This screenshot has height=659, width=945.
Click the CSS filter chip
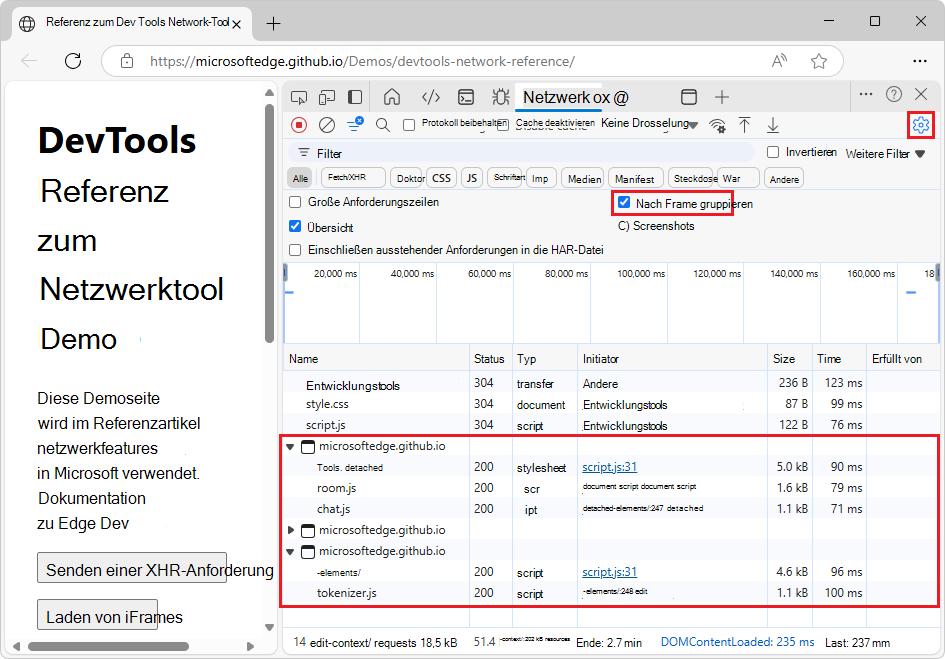(x=441, y=177)
